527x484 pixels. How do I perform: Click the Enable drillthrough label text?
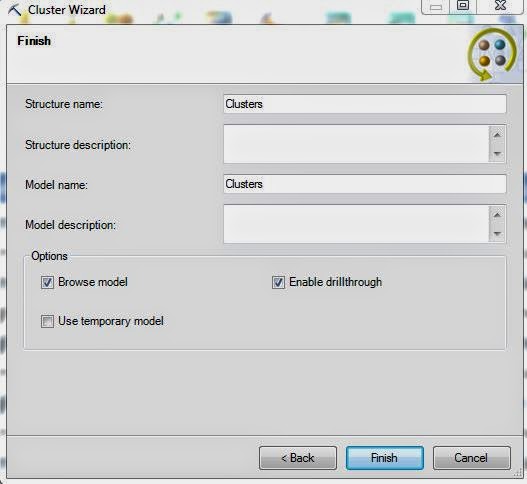point(335,282)
